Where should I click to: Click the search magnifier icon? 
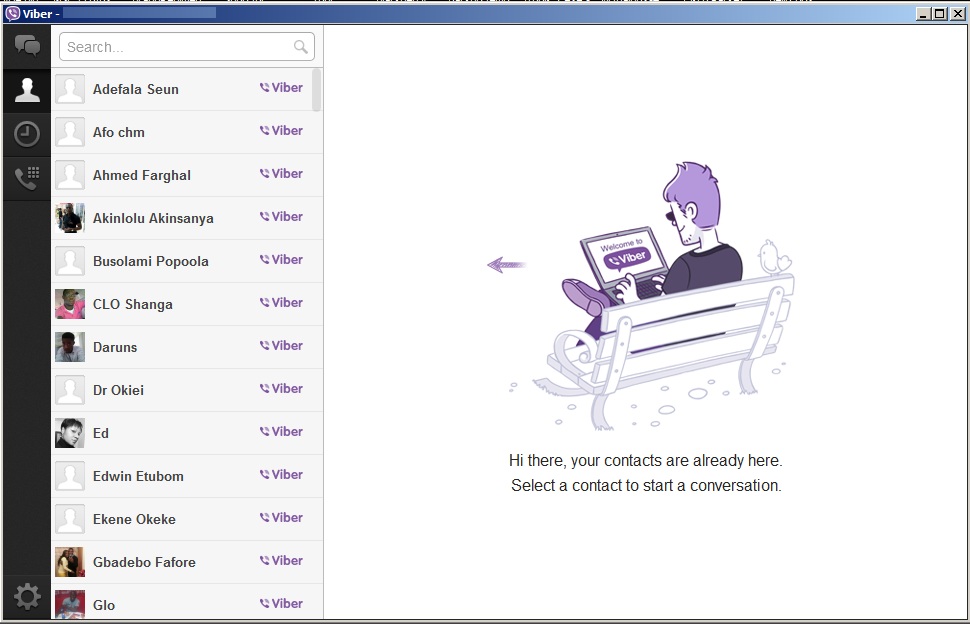(x=301, y=47)
